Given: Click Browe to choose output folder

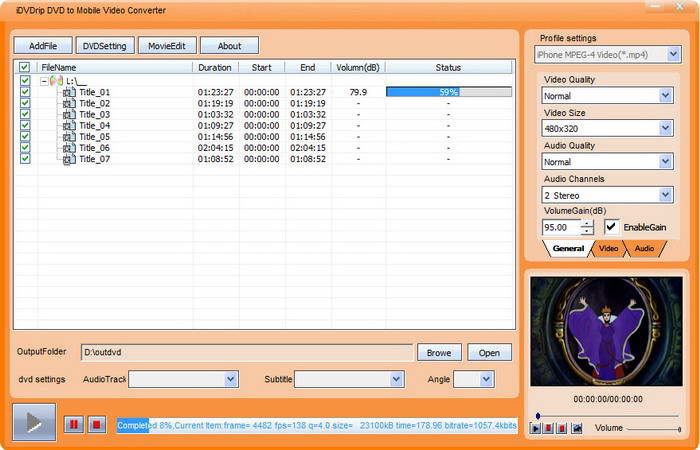Looking at the screenshot, I should (439, 353).
